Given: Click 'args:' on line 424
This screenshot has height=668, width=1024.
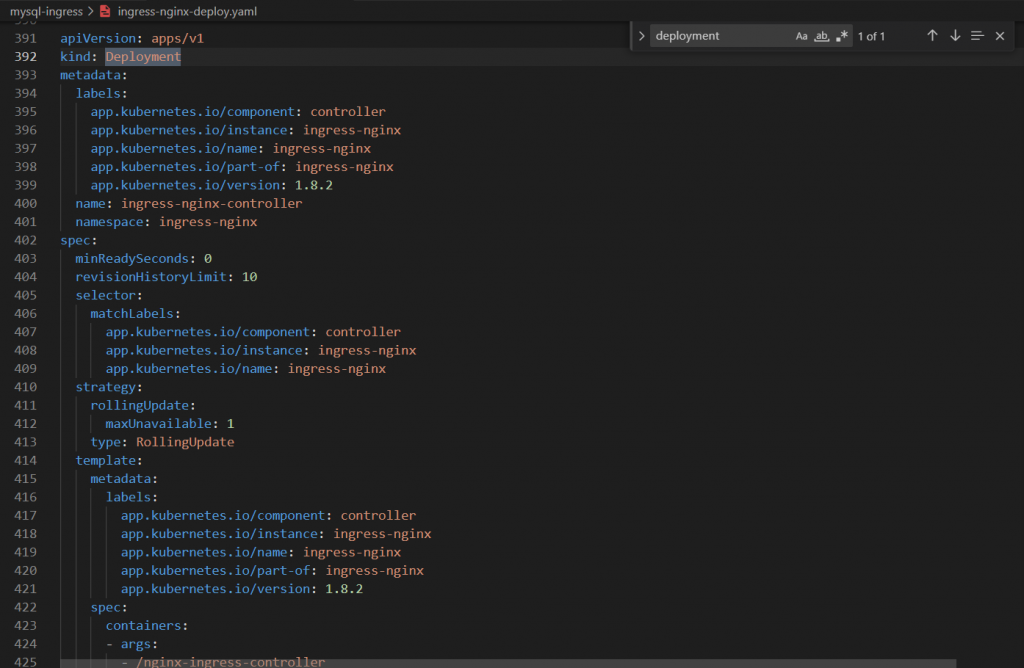Looking at the screenshot, I should click(139, 644).
